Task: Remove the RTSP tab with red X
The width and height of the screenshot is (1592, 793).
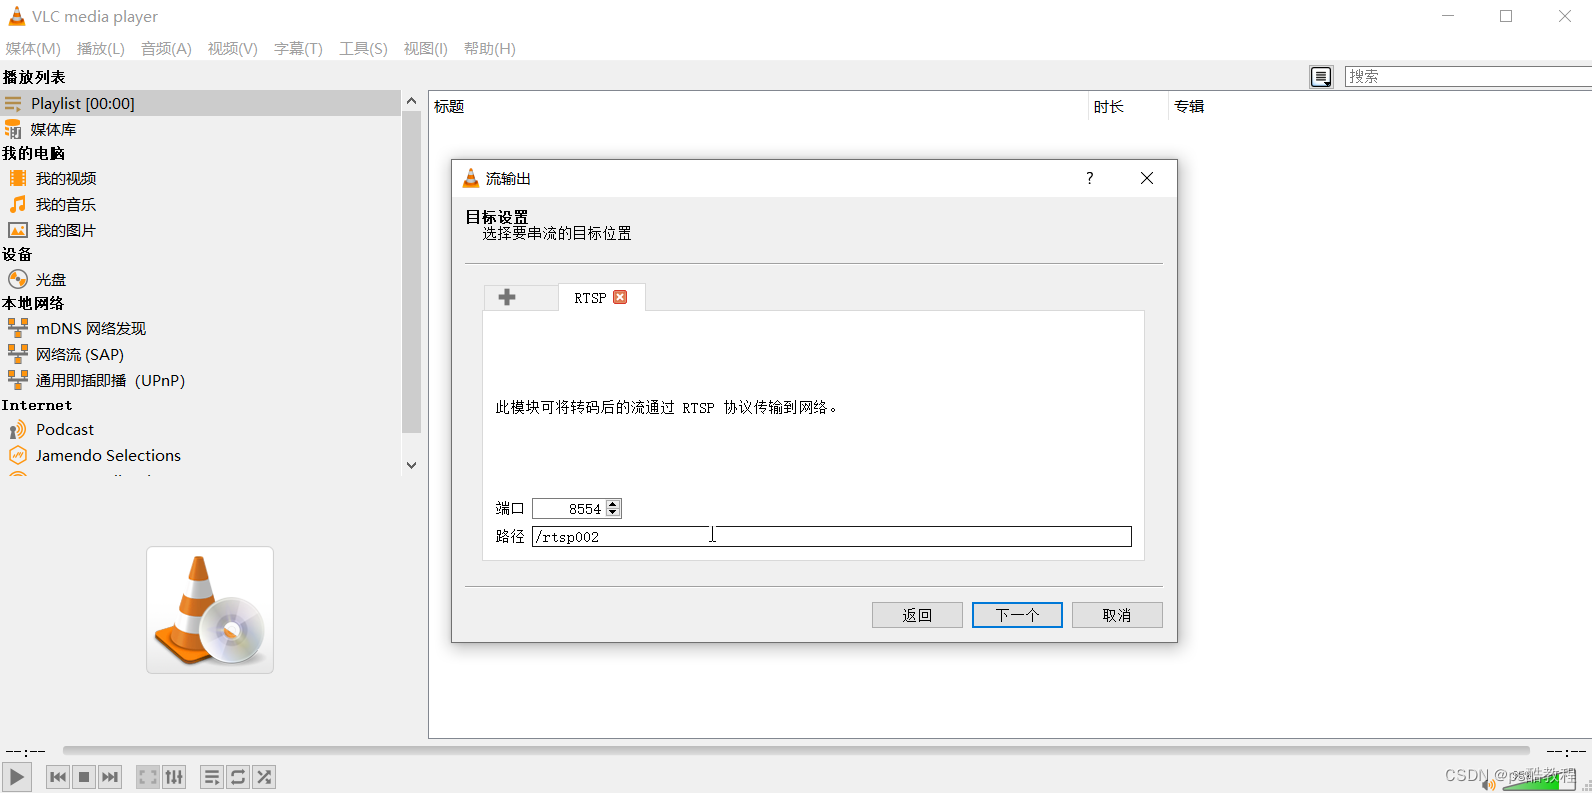Action: 620,297
